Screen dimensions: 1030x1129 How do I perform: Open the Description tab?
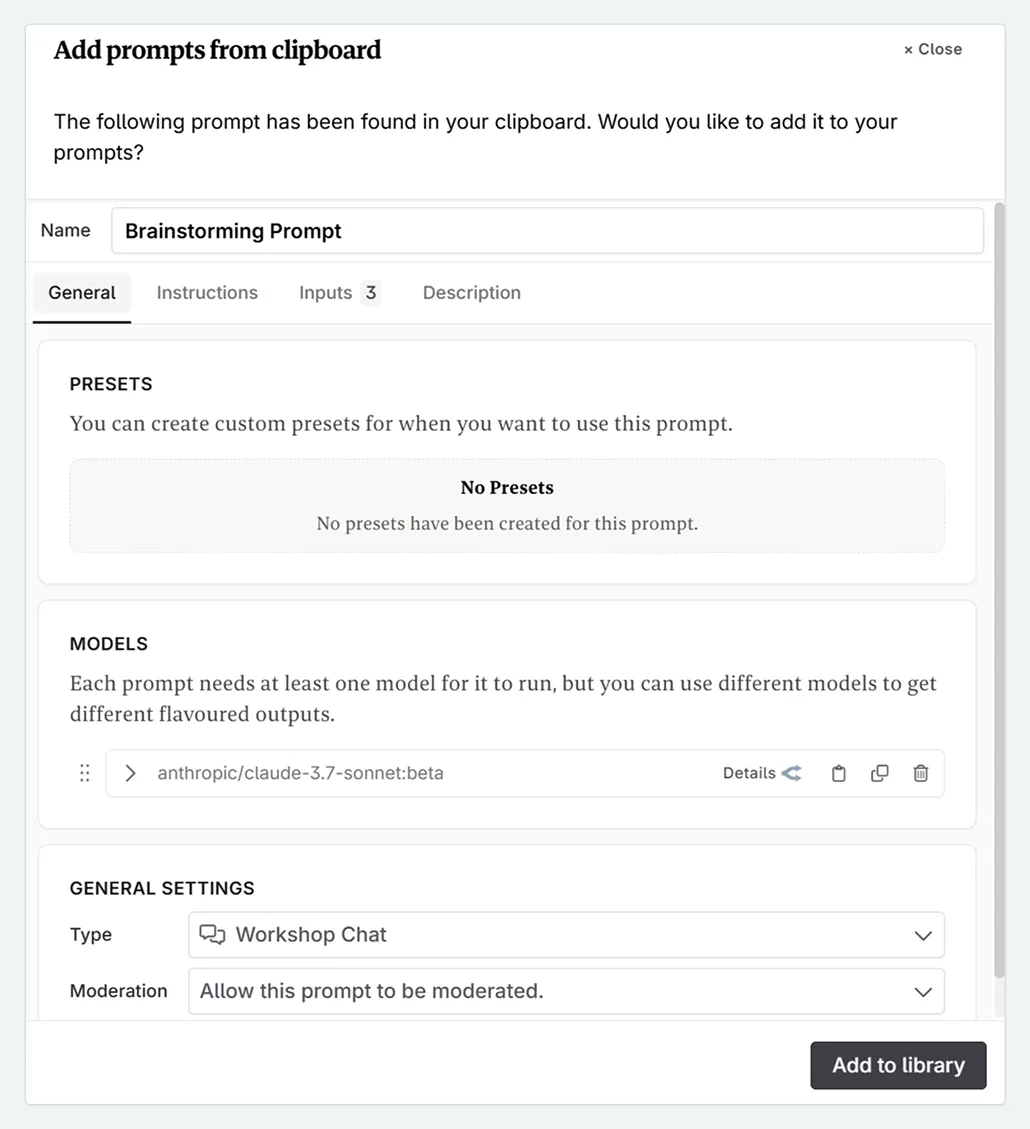(471, 292)
